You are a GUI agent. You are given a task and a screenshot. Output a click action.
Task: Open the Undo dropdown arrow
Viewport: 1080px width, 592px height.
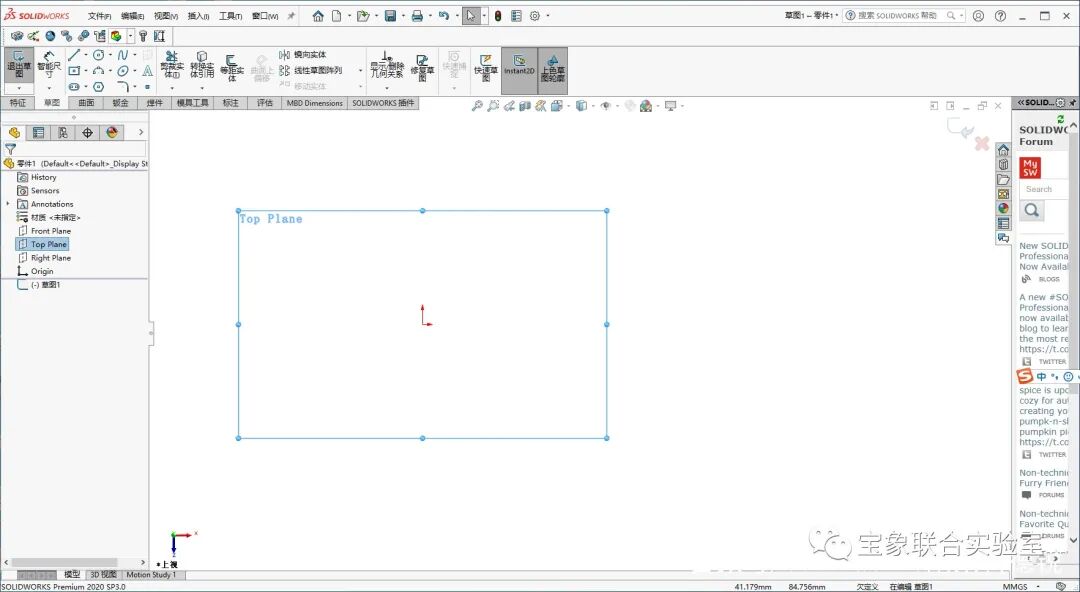point(457,16)
